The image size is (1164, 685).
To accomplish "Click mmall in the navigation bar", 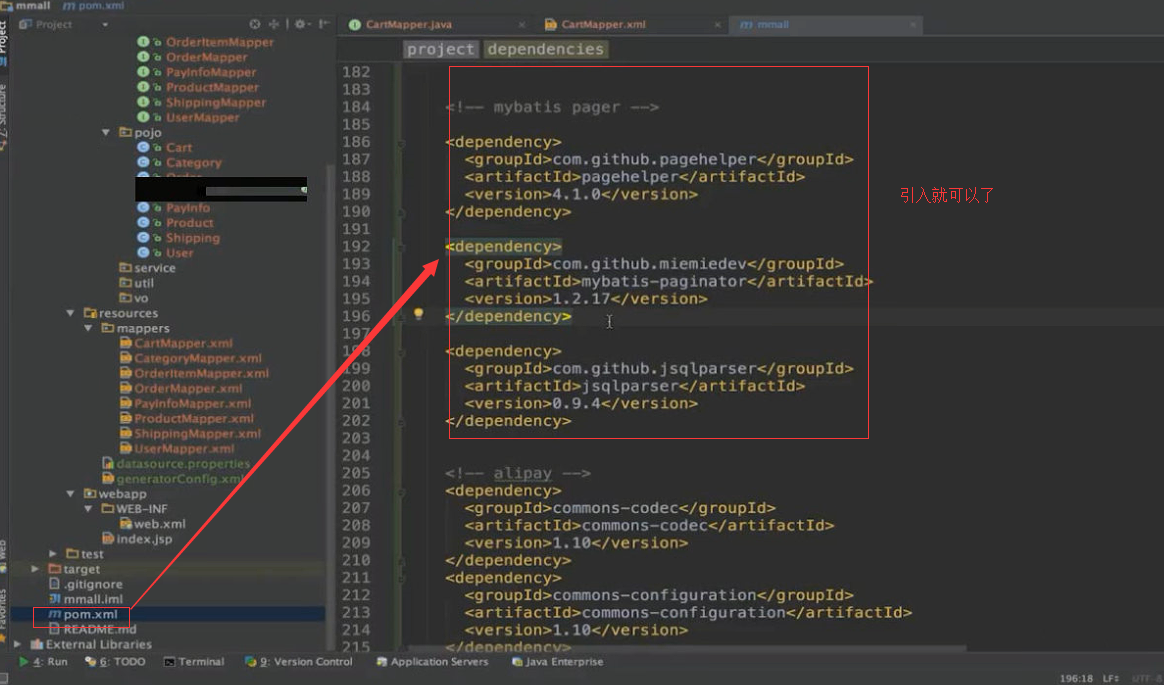I will [27, 5].
